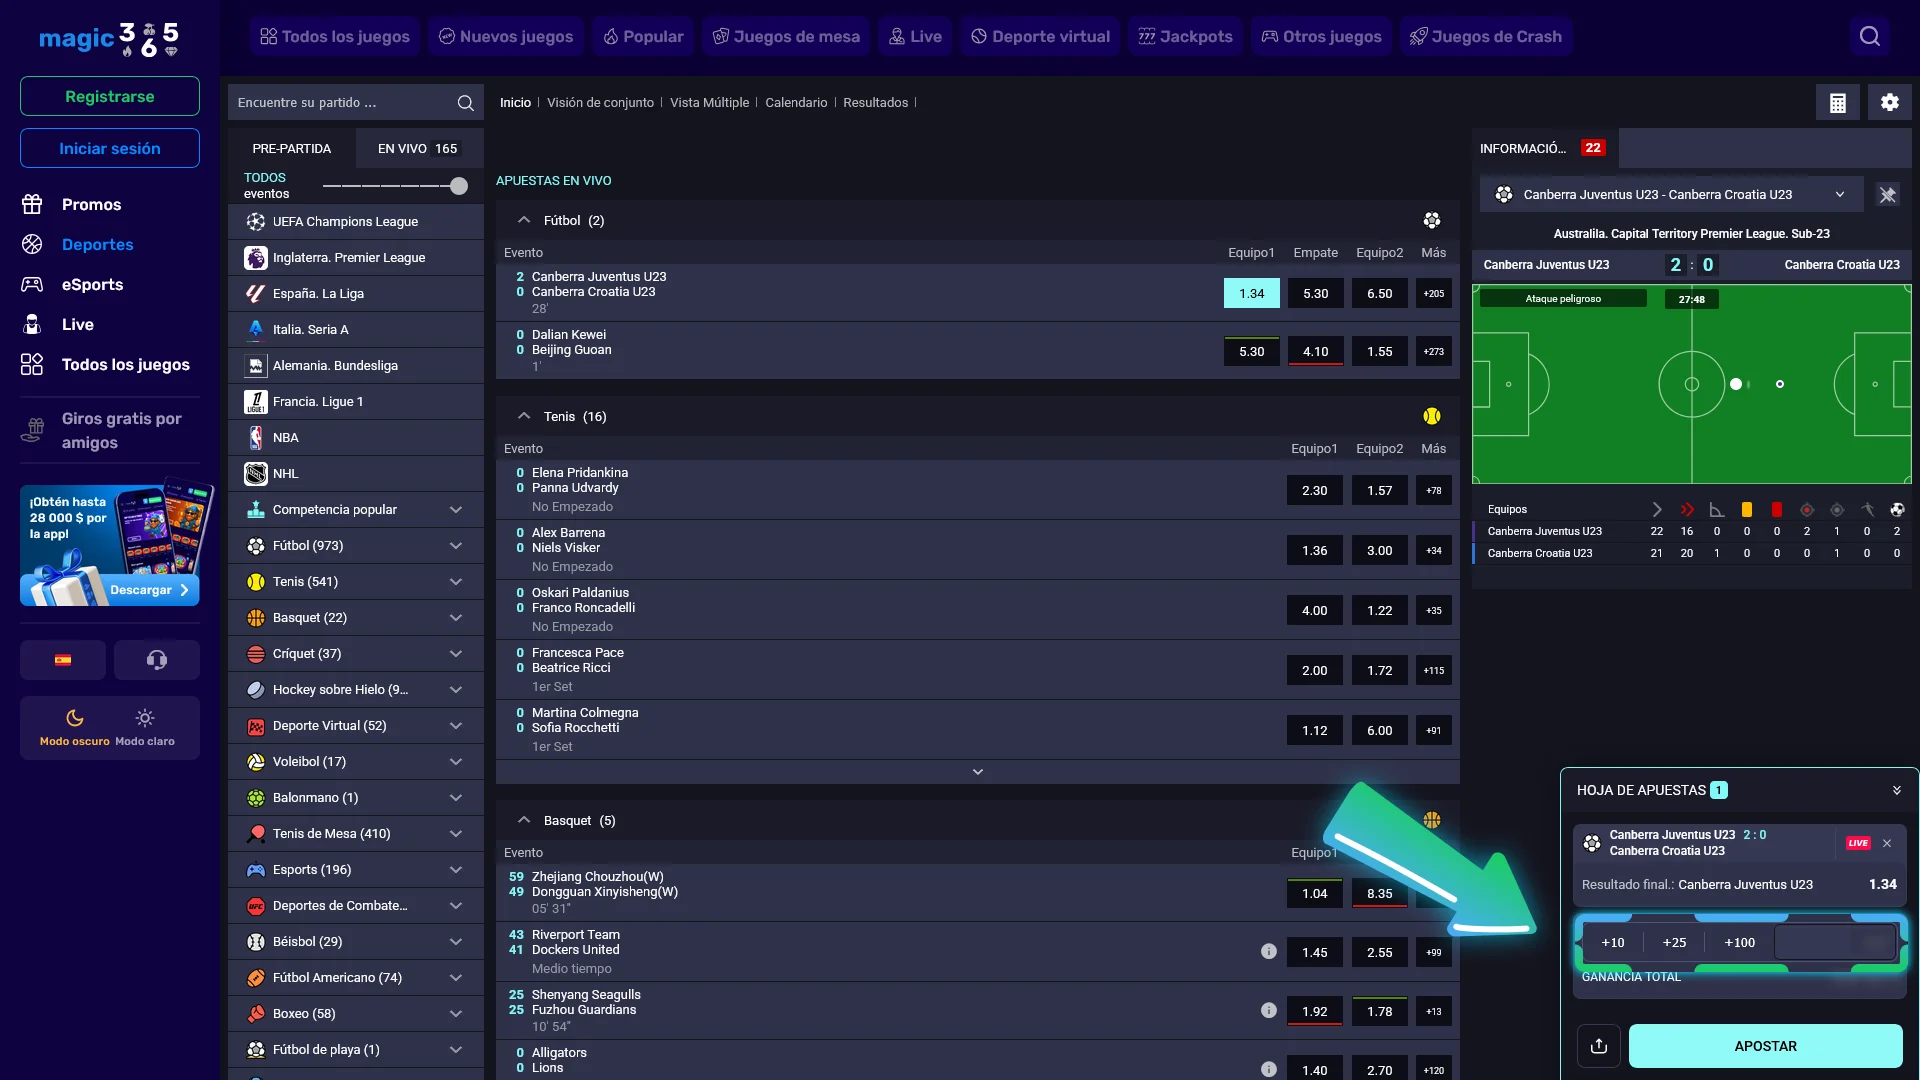Adjust the TODOS eventos time slider
The height and width of the screenshot is (1080, 1920).
pos(459,186)
